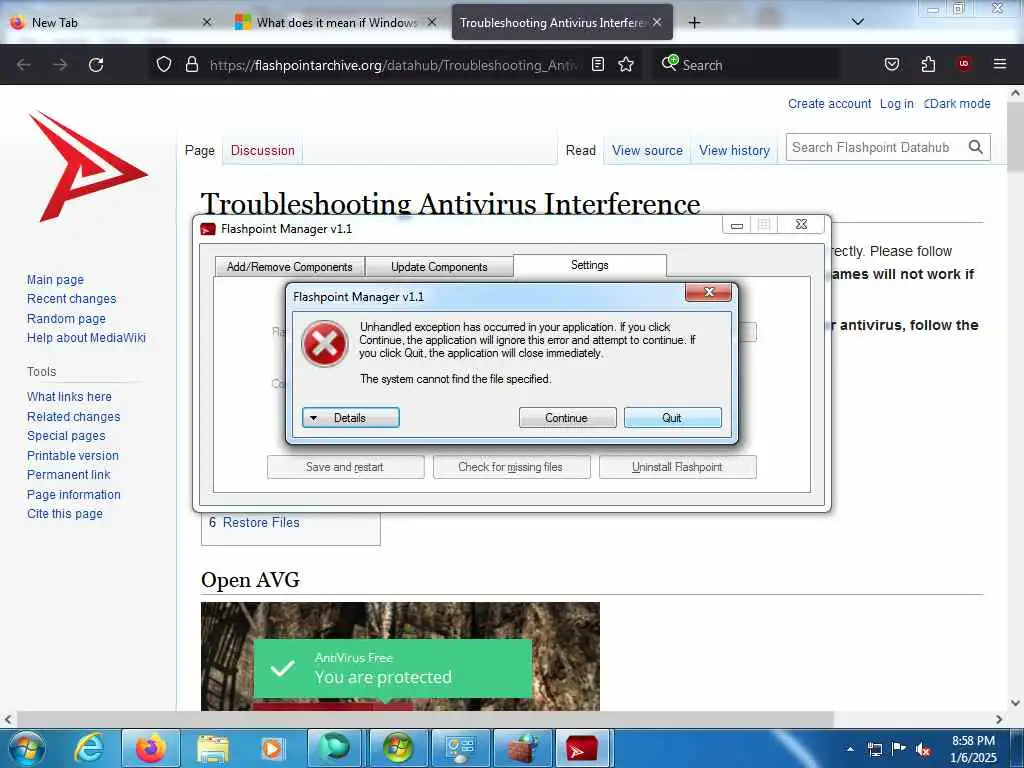Select the Page tab
Screen dimensions: 1024x768
point(199,150)
